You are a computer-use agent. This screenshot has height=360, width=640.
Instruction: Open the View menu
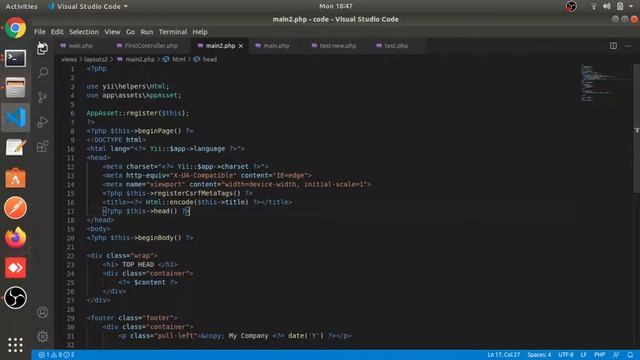[112, 32]
